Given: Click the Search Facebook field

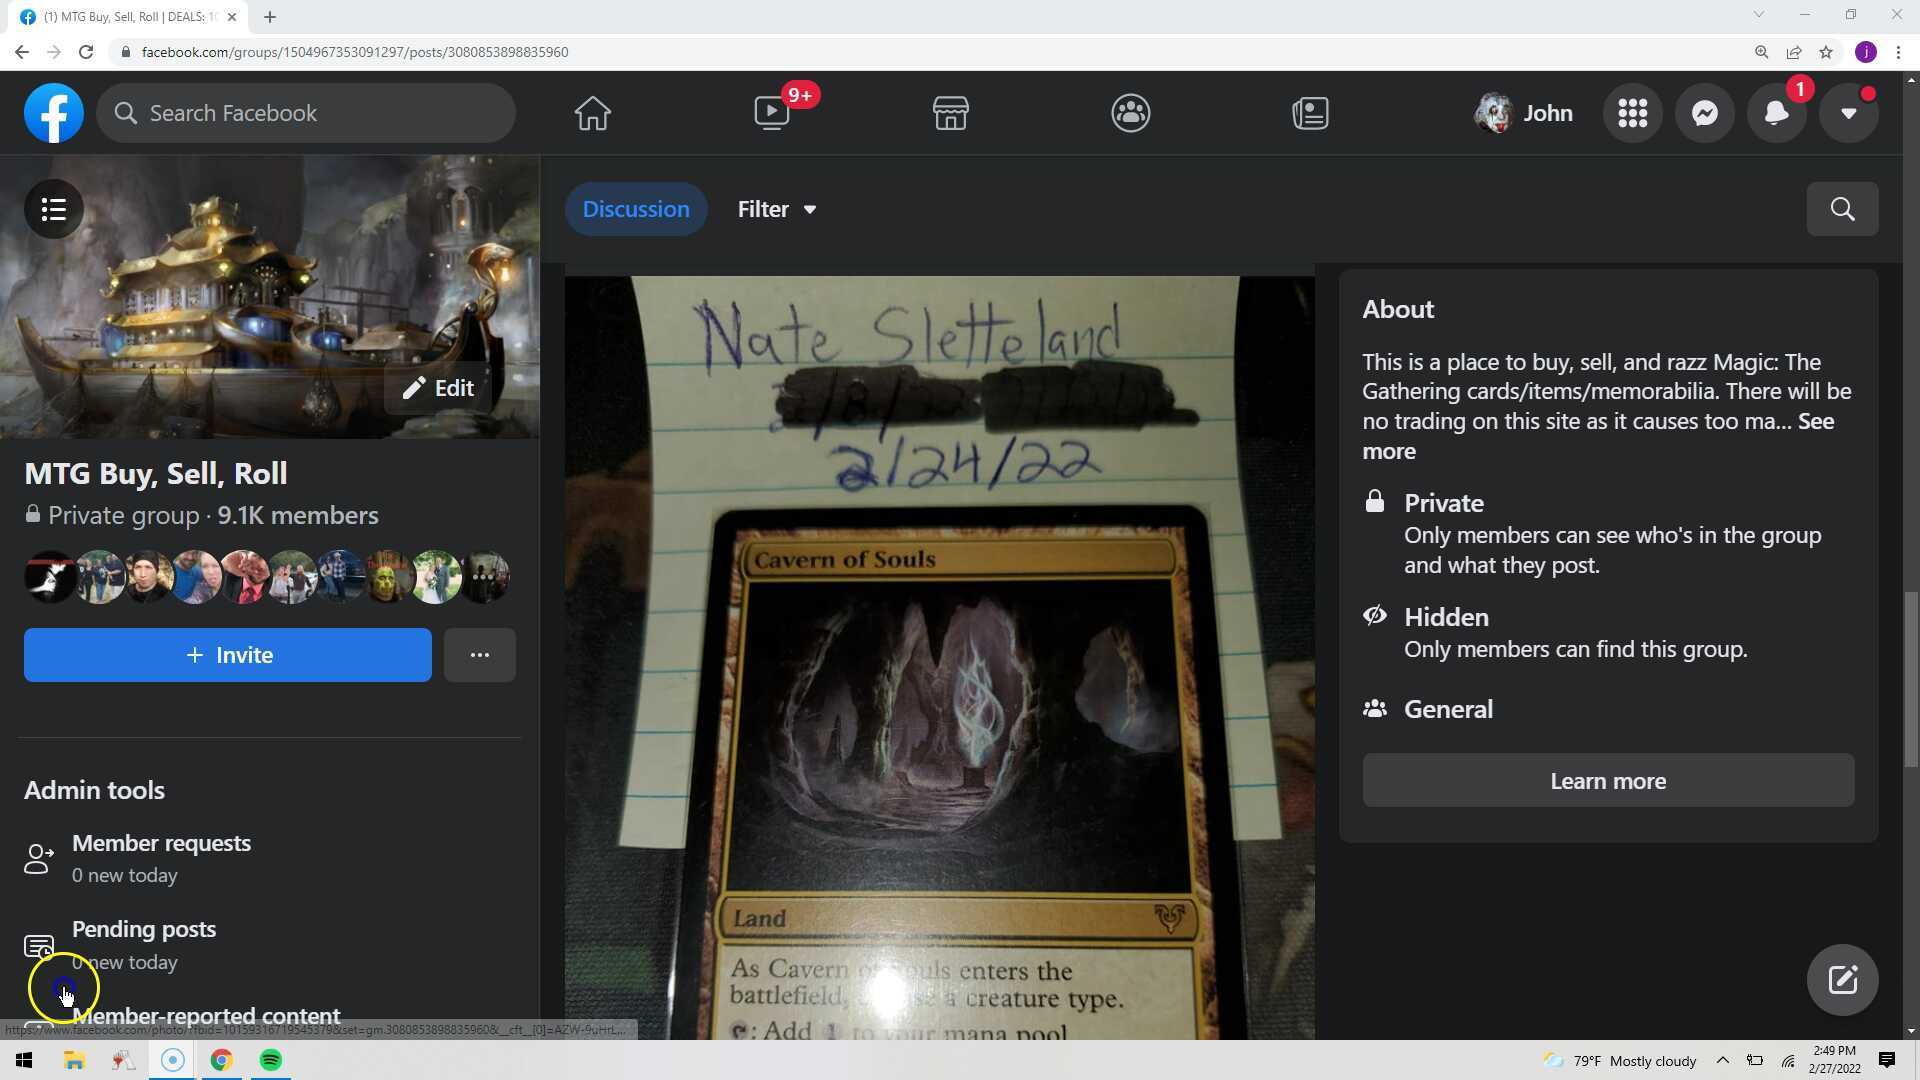Looking at the screenshot, I should point(305,113).
